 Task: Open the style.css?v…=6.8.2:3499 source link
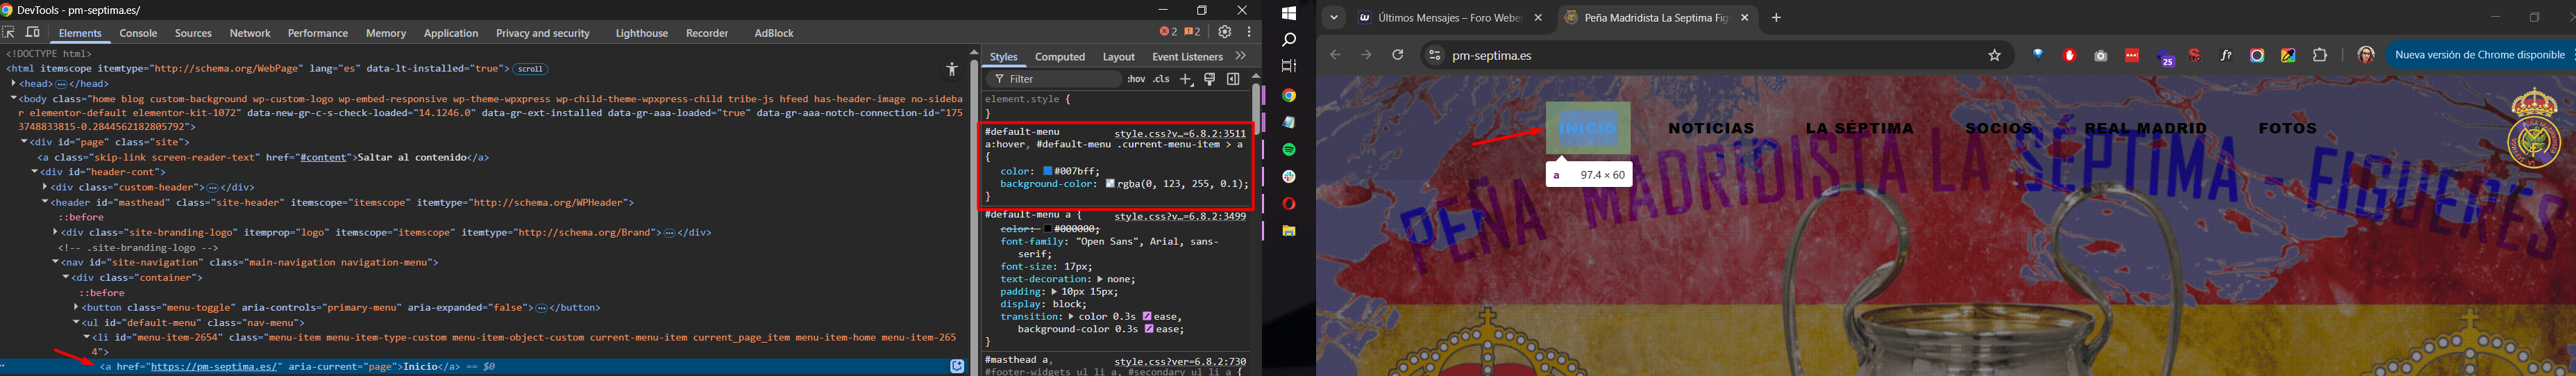click(x=1180, y=216)
